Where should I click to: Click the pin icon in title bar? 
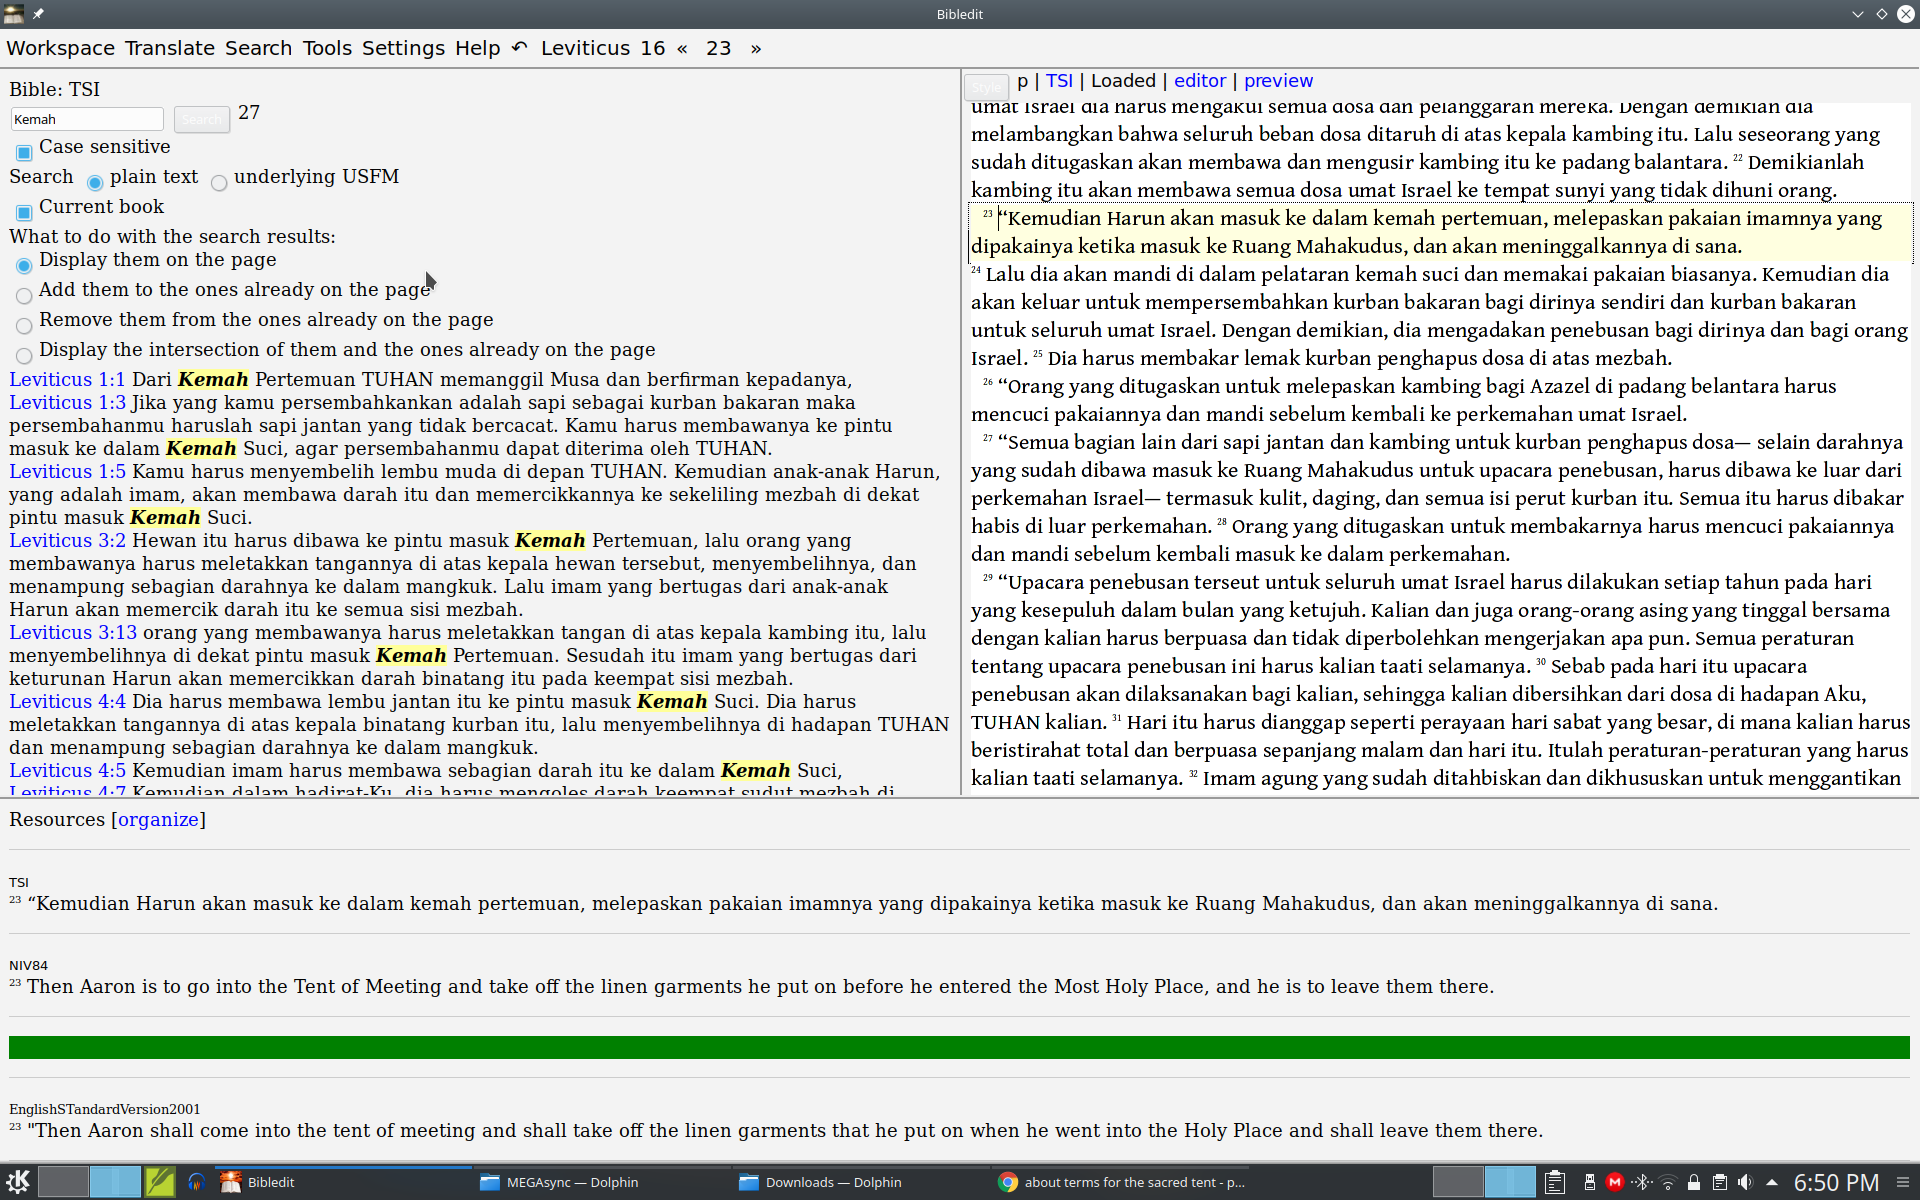point(38,14)
